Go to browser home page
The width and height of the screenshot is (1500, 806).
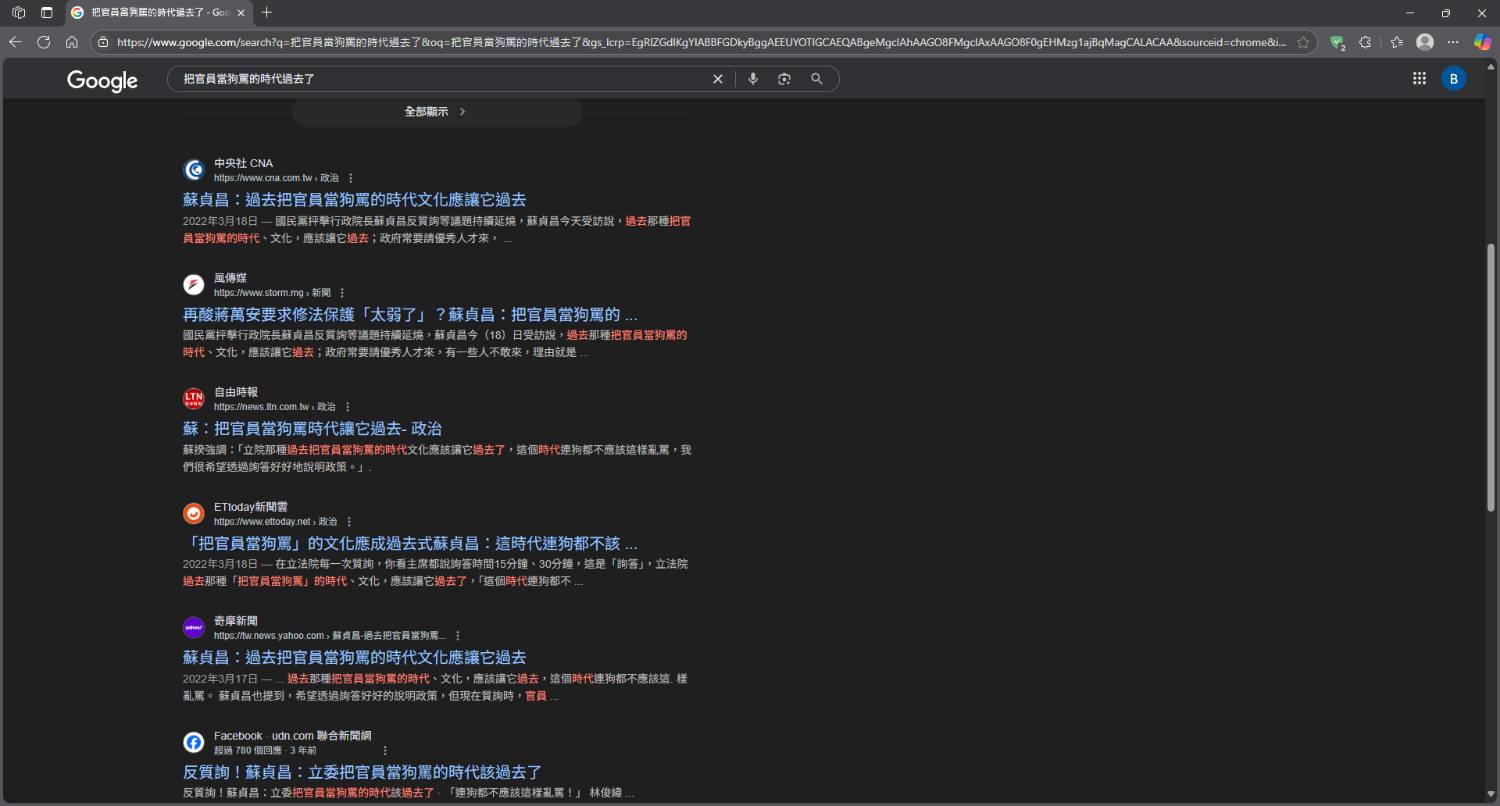point(71,42)
